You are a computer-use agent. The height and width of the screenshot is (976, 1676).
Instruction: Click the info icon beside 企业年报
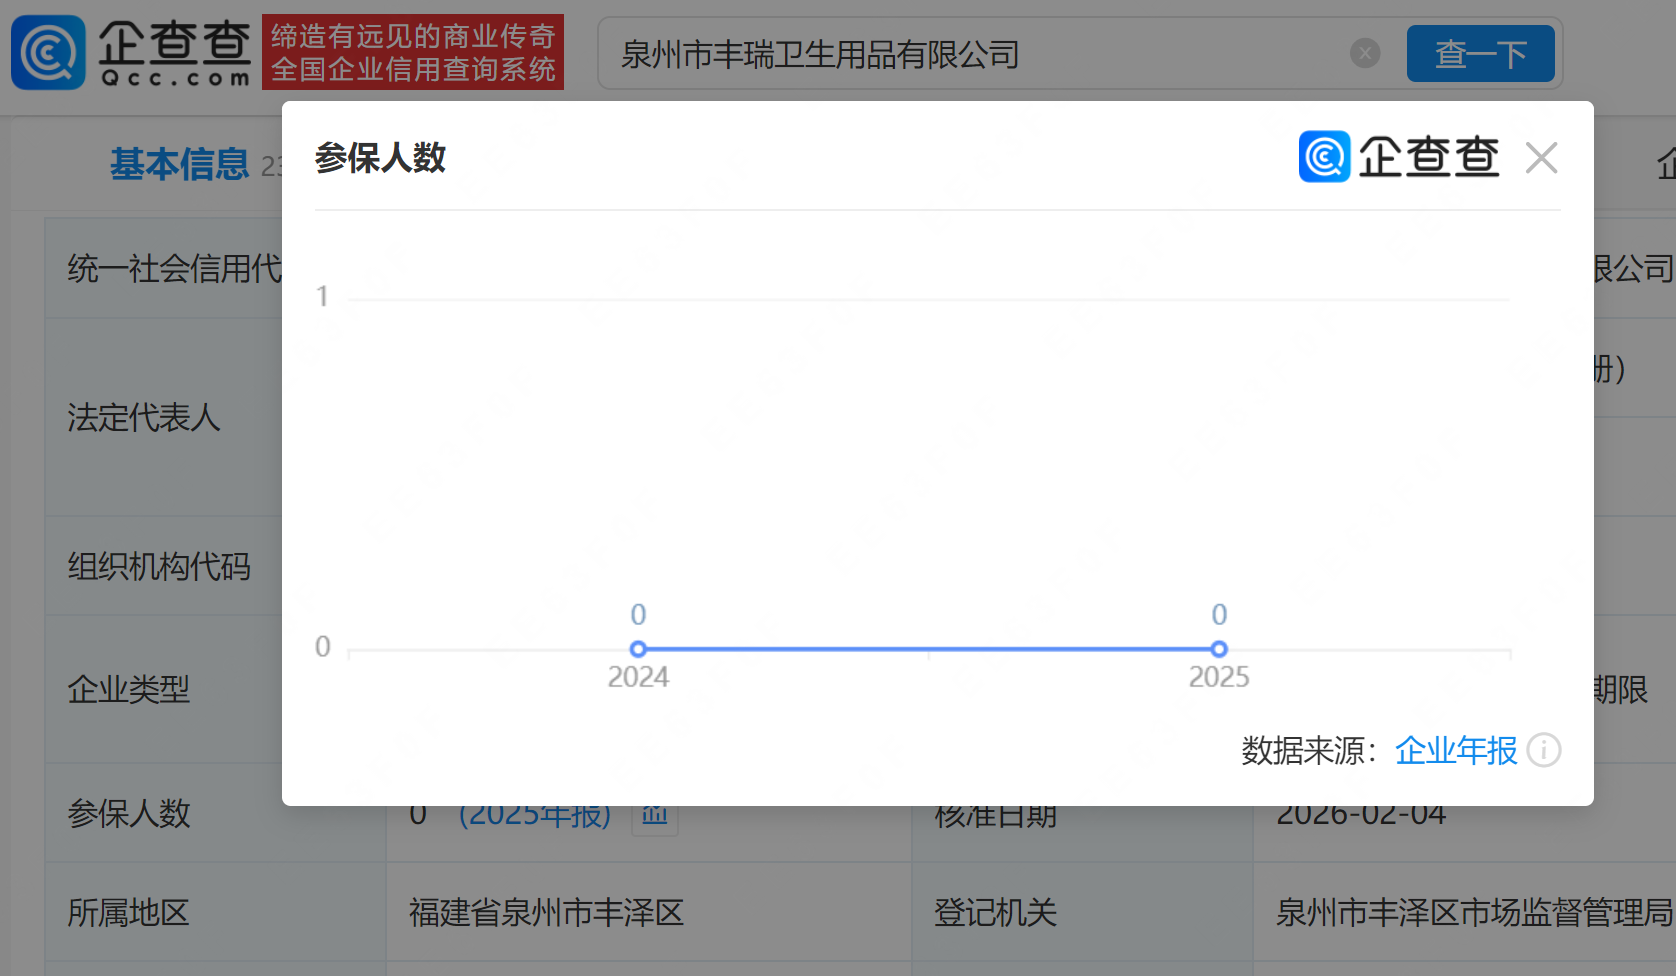pyautogui.click(x=1544, y=750)
